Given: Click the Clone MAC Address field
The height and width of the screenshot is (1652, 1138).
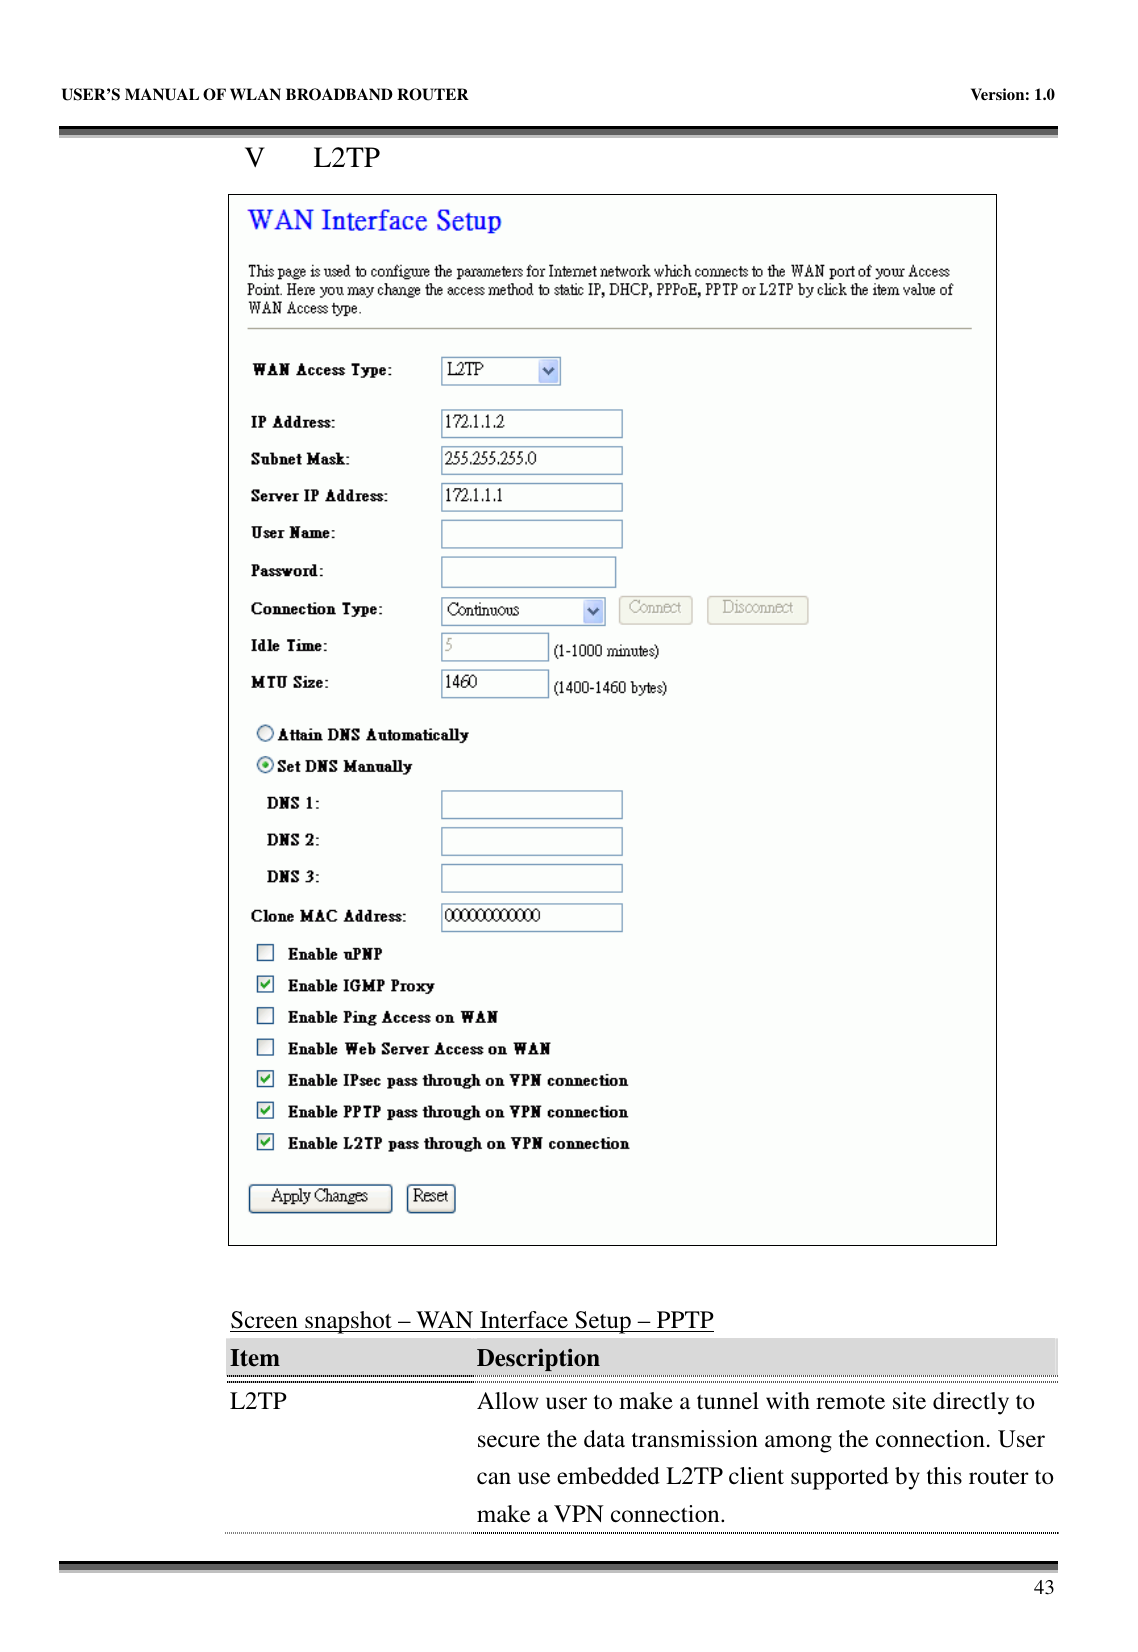Looking at the screenshot, I should click(531, 917).
